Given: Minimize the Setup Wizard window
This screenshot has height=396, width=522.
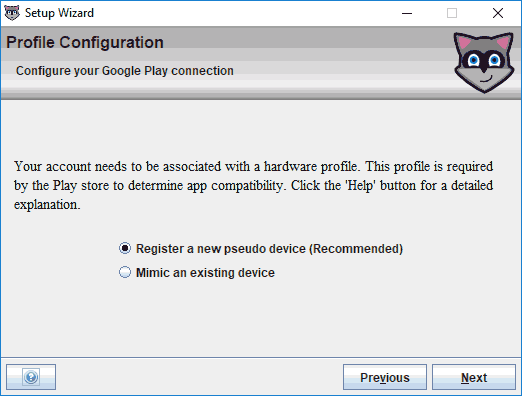Looking at the screenshot, I should click(407, 13).
